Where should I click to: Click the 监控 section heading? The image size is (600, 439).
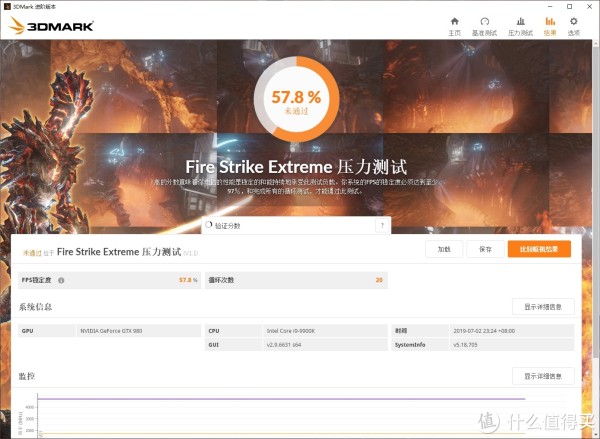point(27,376)
